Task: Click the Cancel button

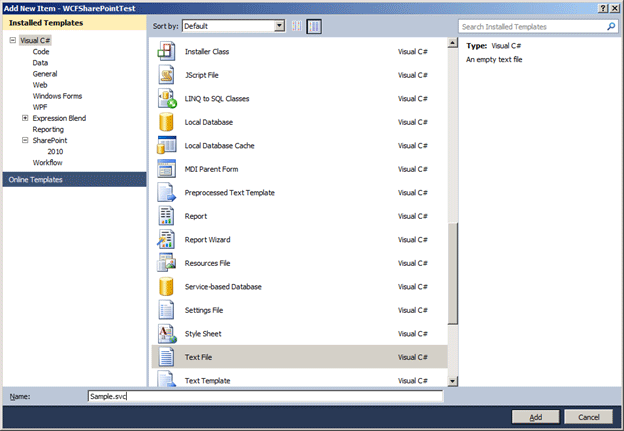Action: click(589, 417)
